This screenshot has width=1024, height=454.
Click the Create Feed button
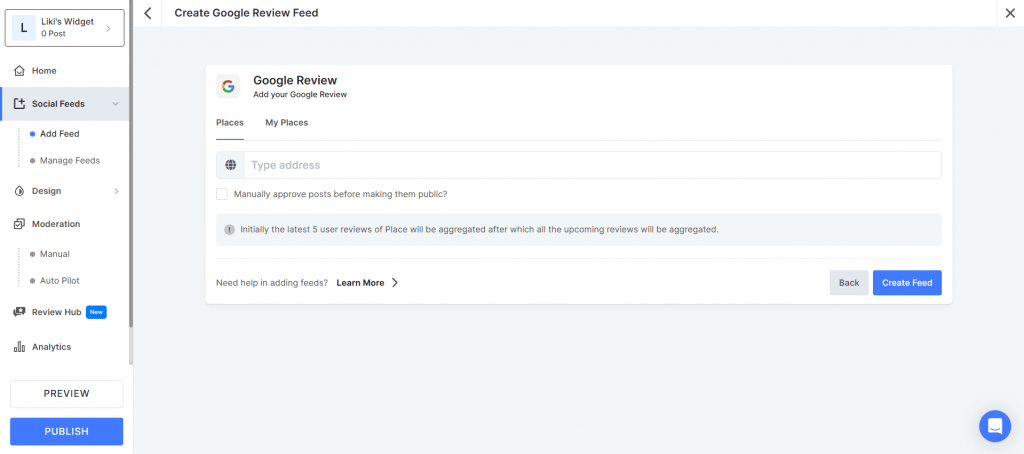click(907, 283)
